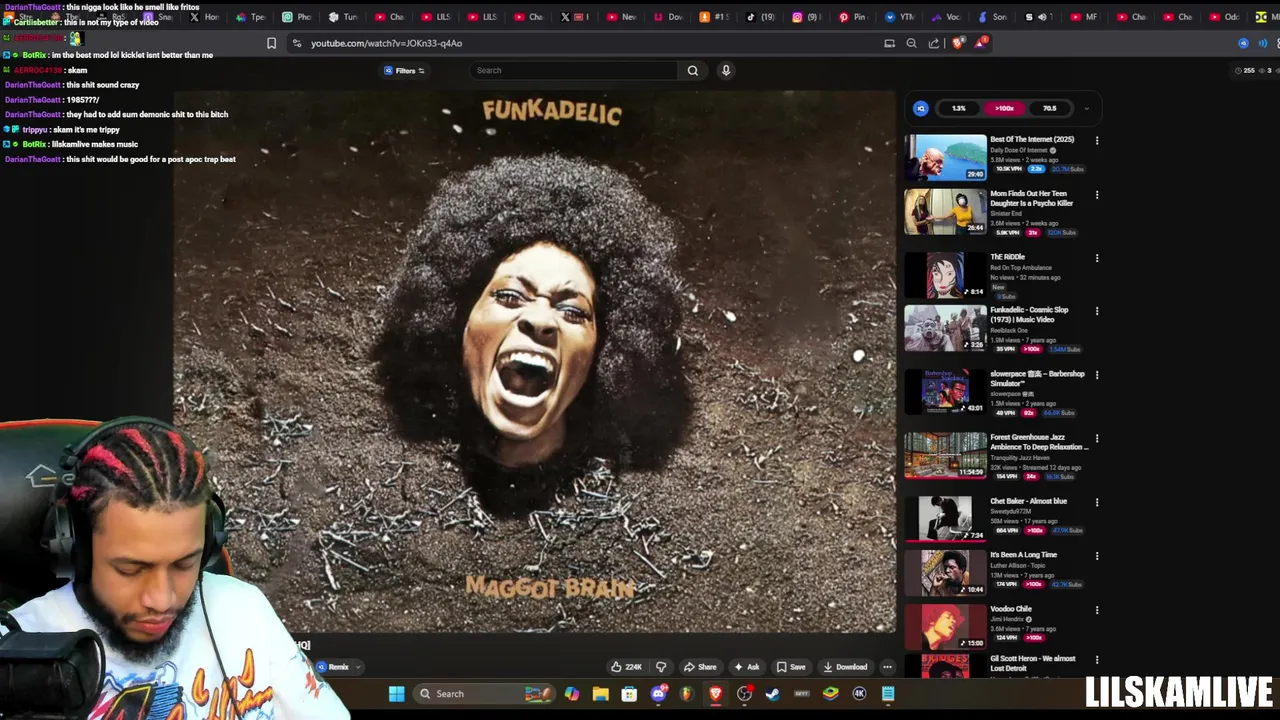Open options menu for Best Of The Internet
This screenshot has height=720, width=1280.
[1097, 141]
